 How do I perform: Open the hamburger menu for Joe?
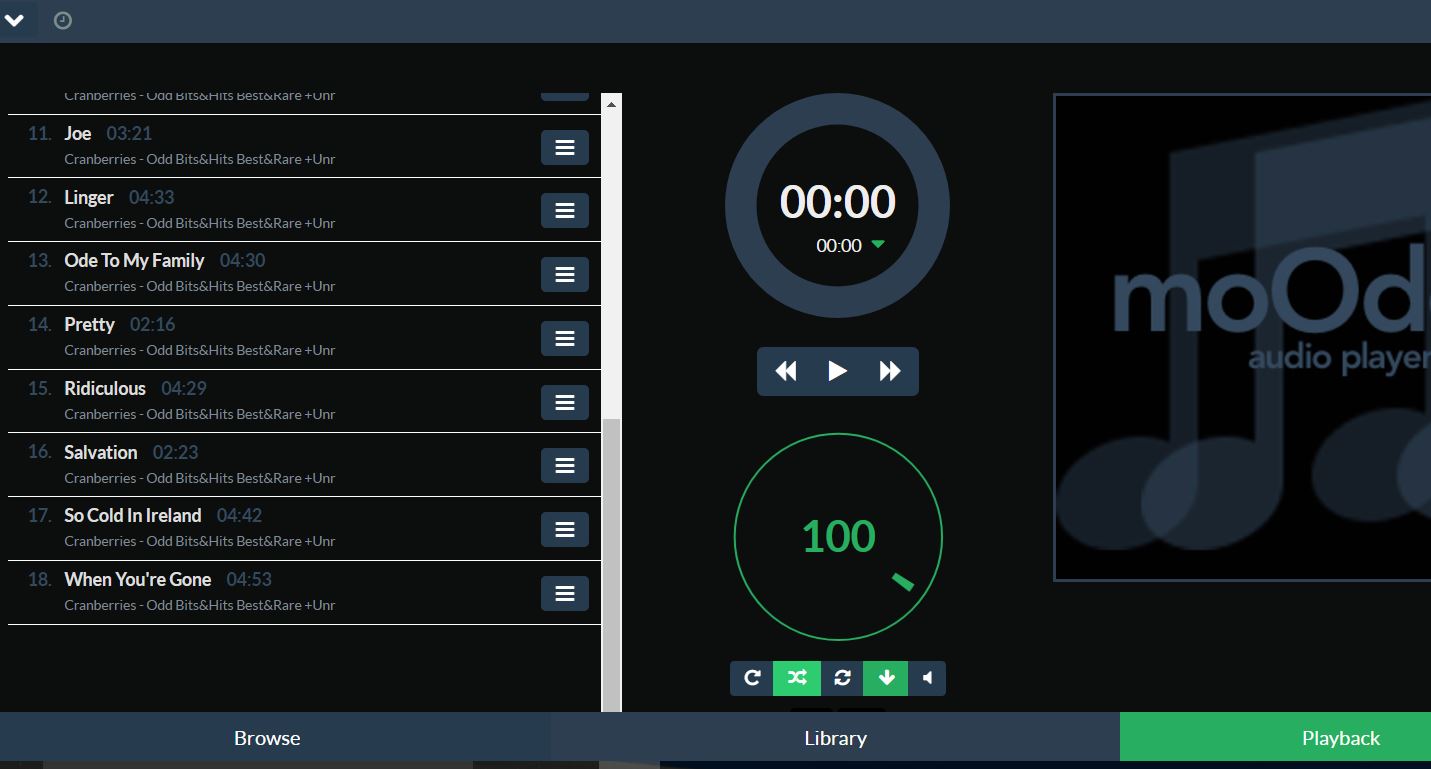coord(565,147)
